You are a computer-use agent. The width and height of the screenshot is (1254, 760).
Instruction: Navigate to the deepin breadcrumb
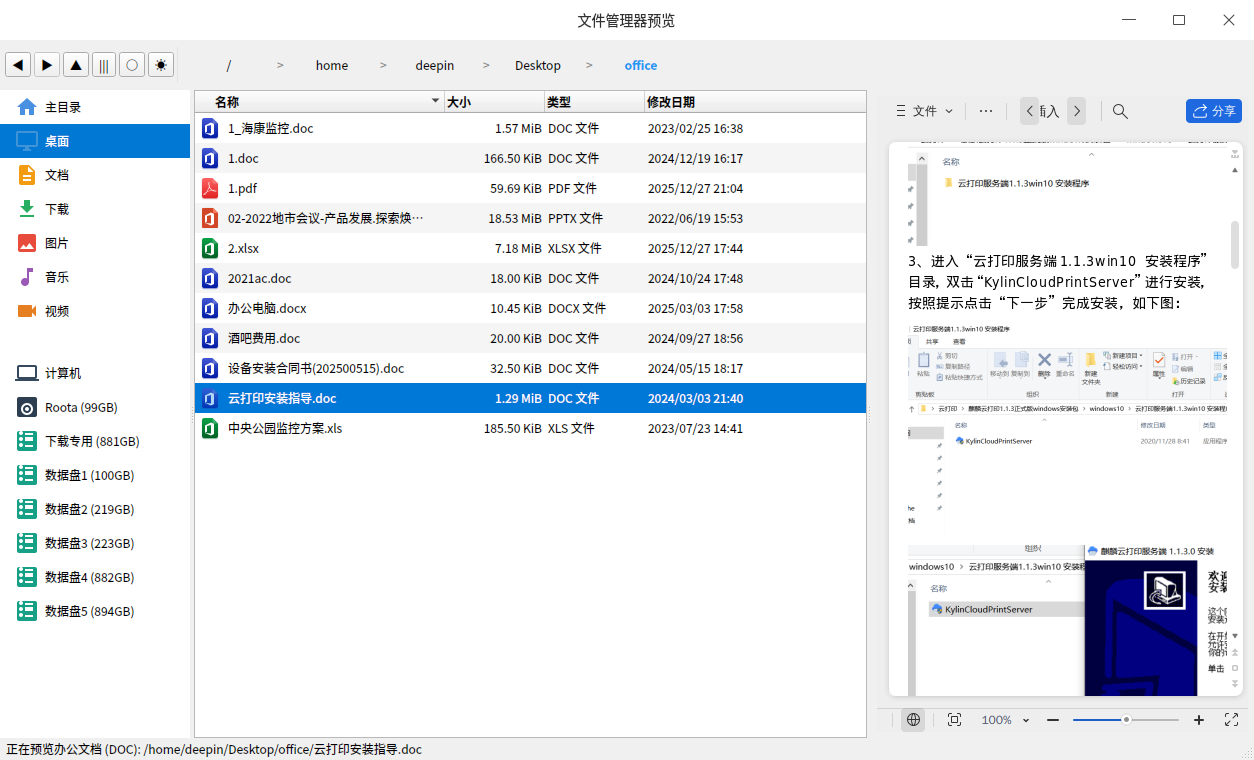(x=435, y=65)
